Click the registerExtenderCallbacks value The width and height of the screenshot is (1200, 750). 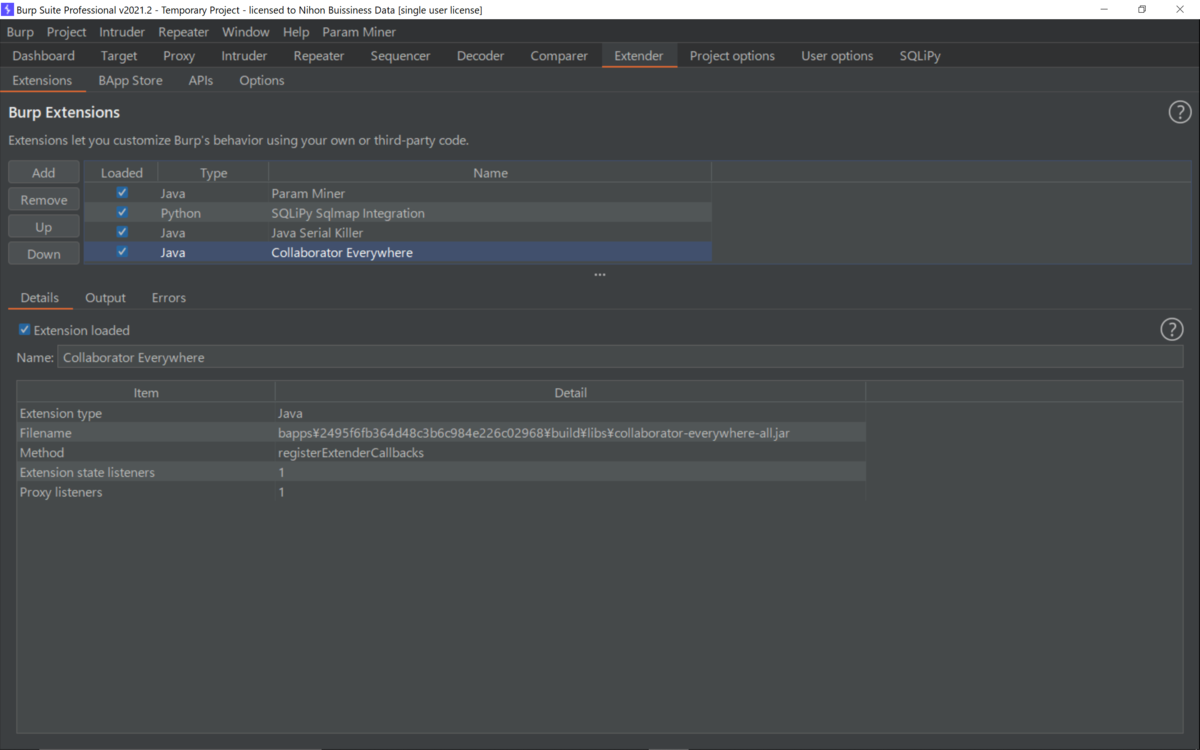coord(351,452)
